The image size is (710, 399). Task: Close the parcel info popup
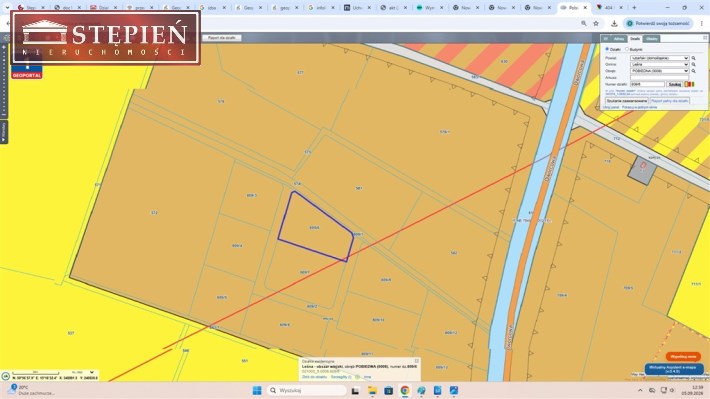coord(417,361)
